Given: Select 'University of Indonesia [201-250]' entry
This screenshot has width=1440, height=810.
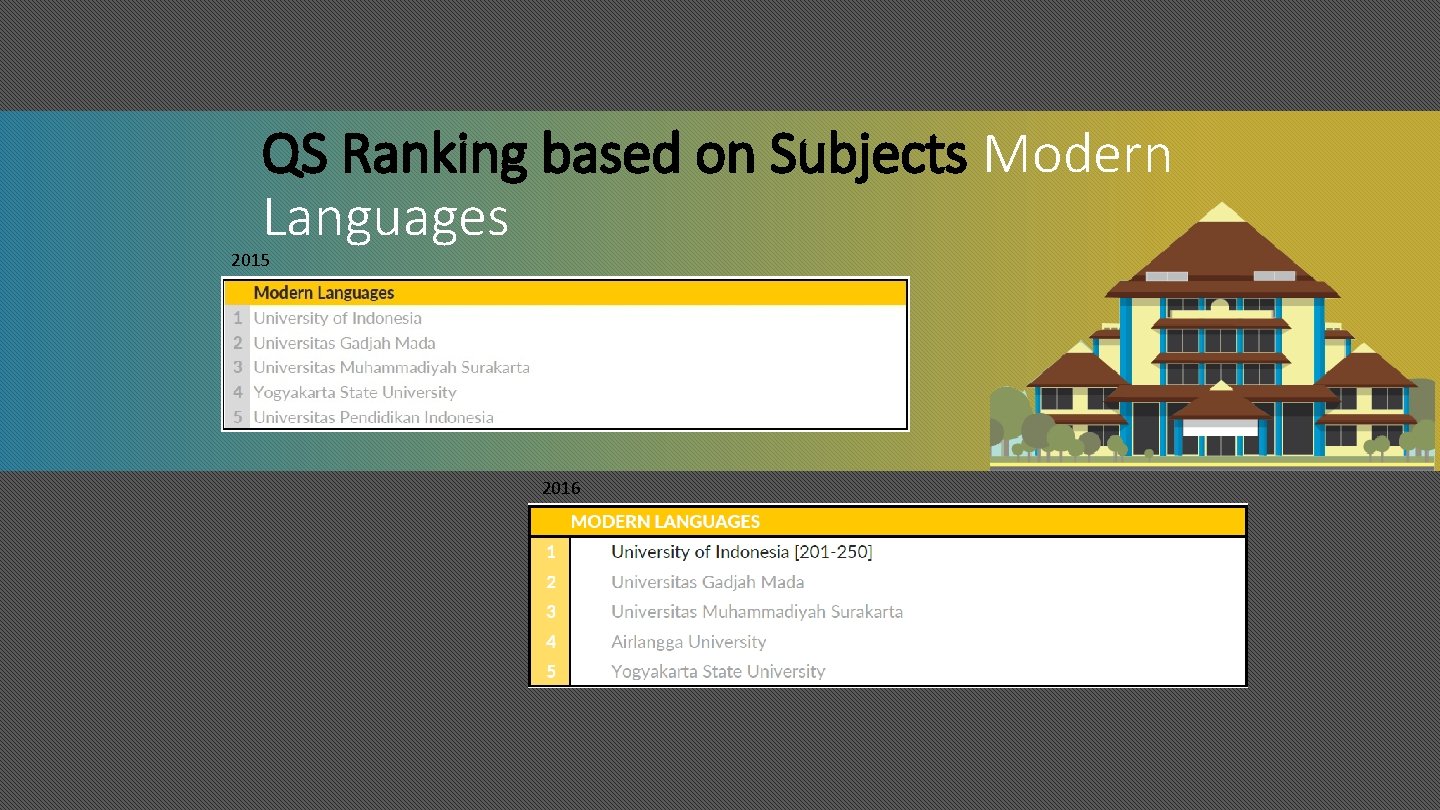Looking at the screenshot, I should [742, 552].
